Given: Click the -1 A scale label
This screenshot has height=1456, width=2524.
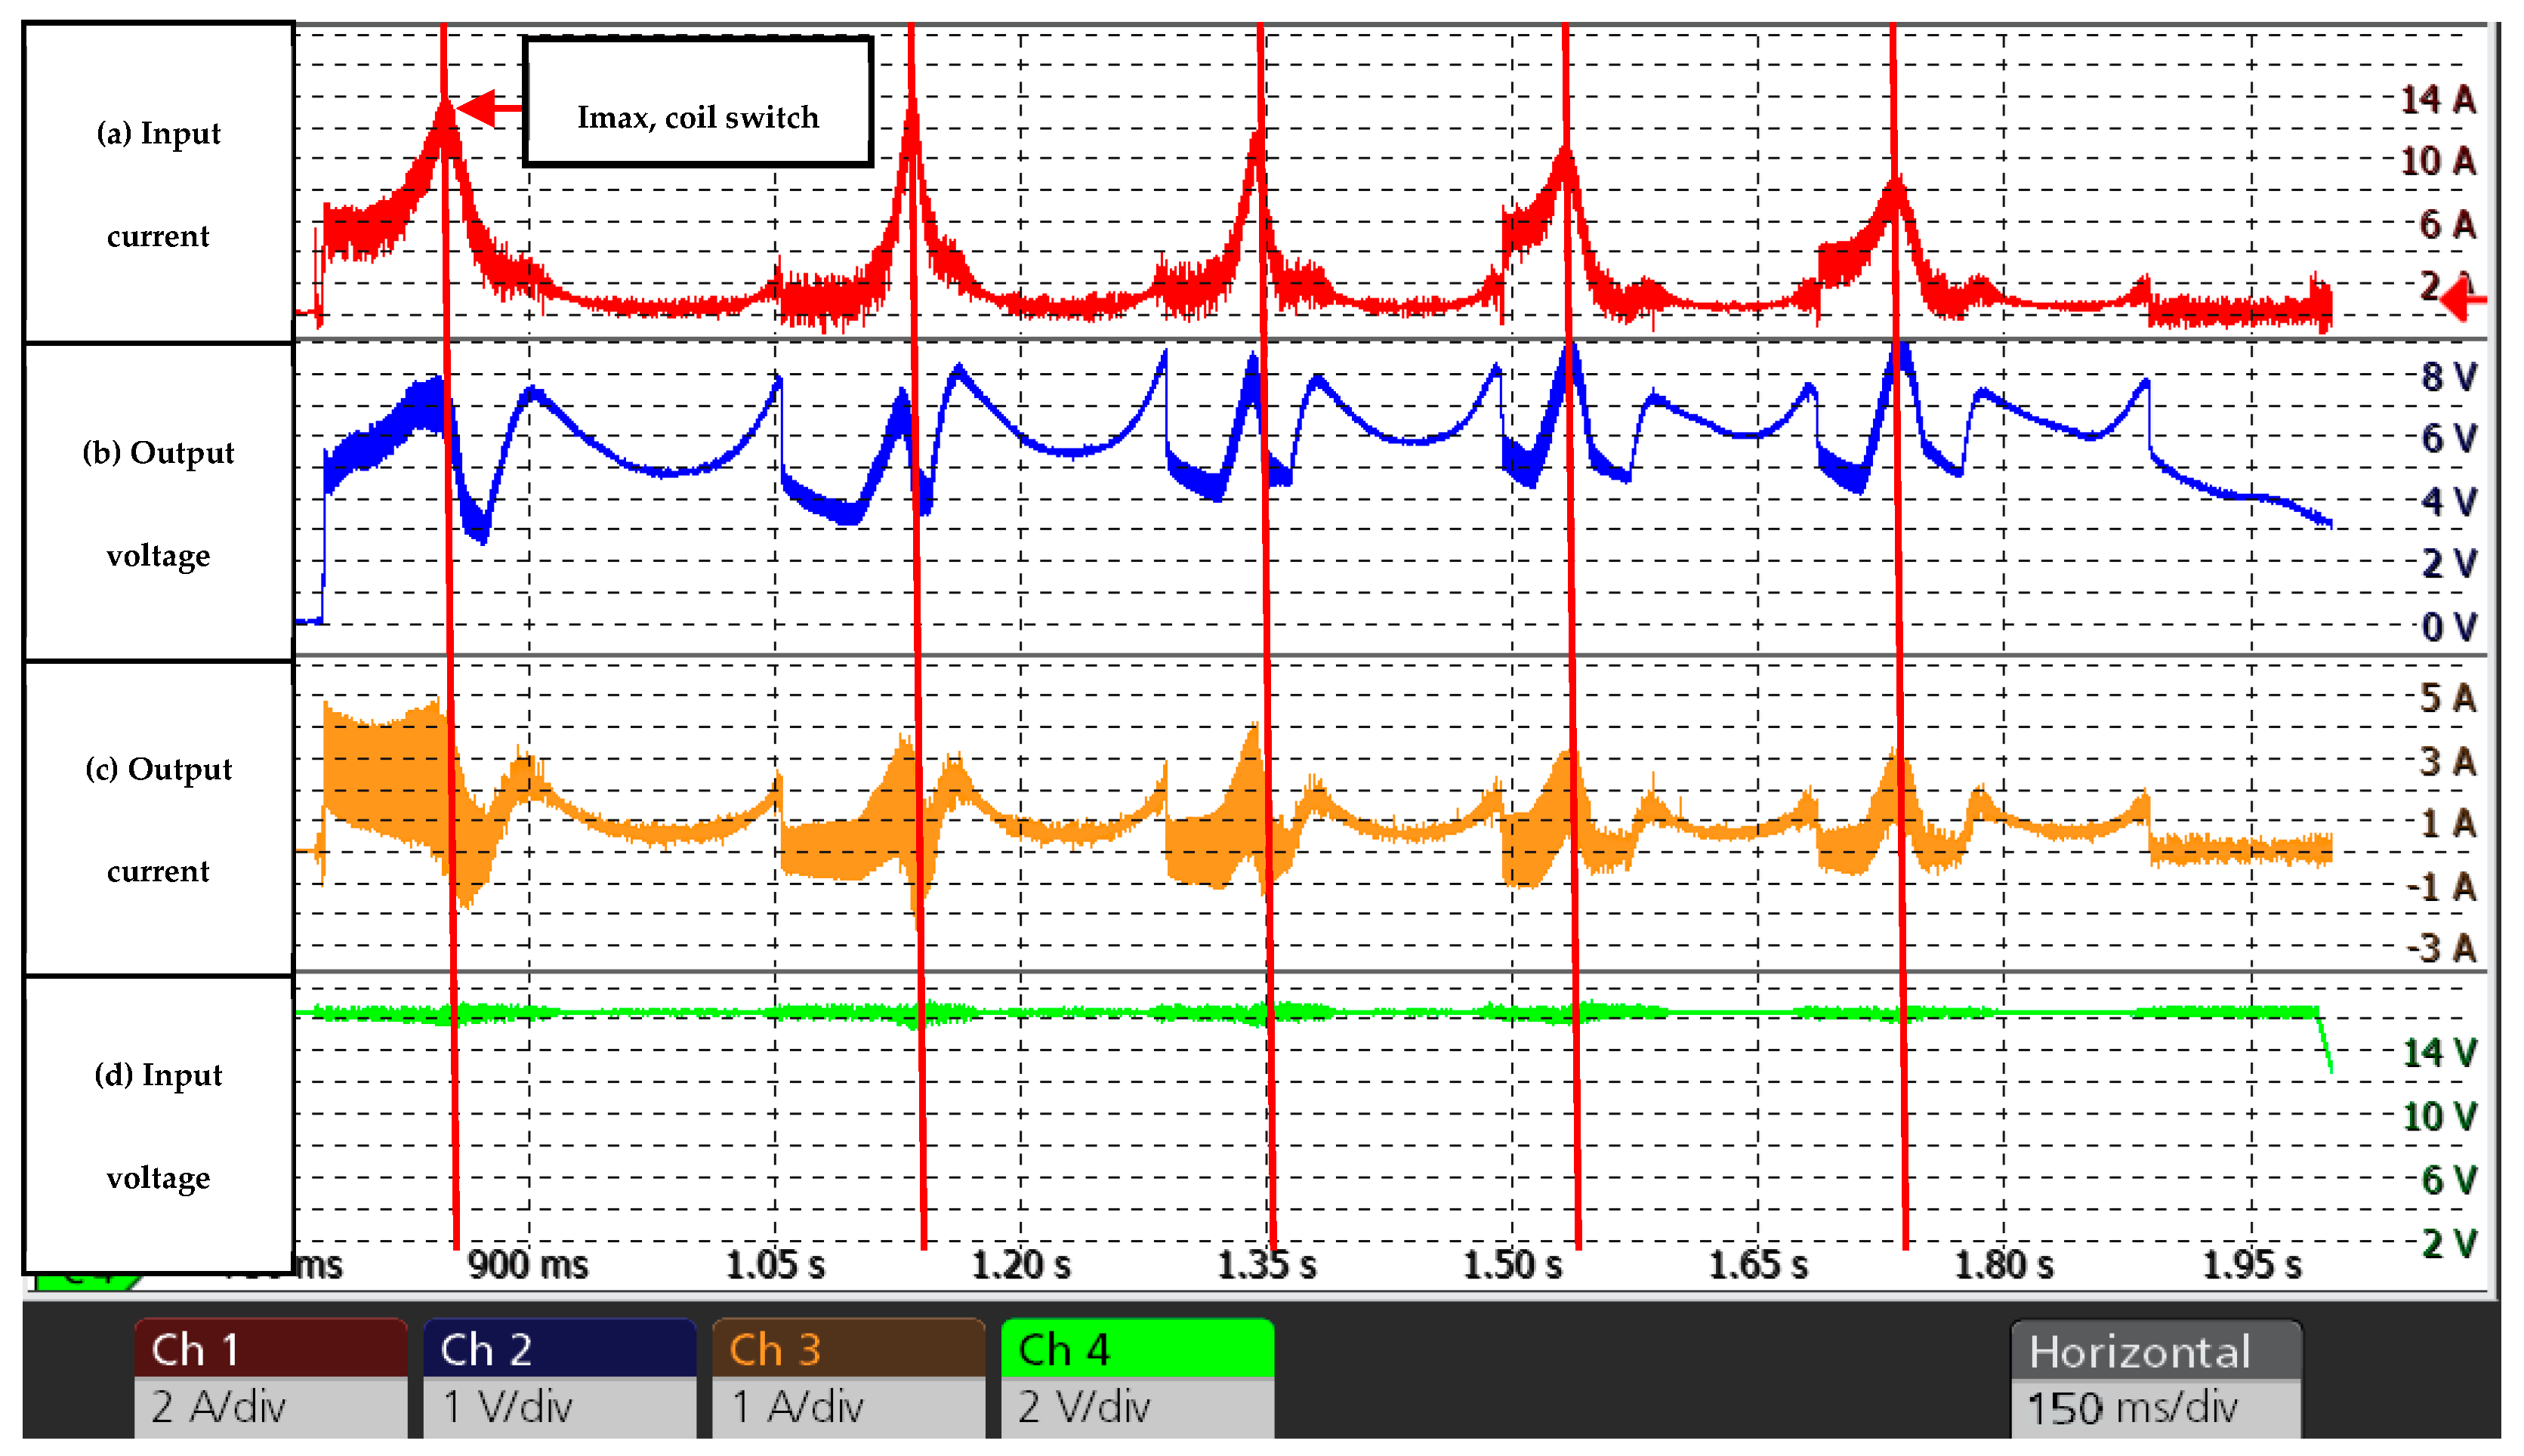Looking at the screenshot, I should (2442, 887).
